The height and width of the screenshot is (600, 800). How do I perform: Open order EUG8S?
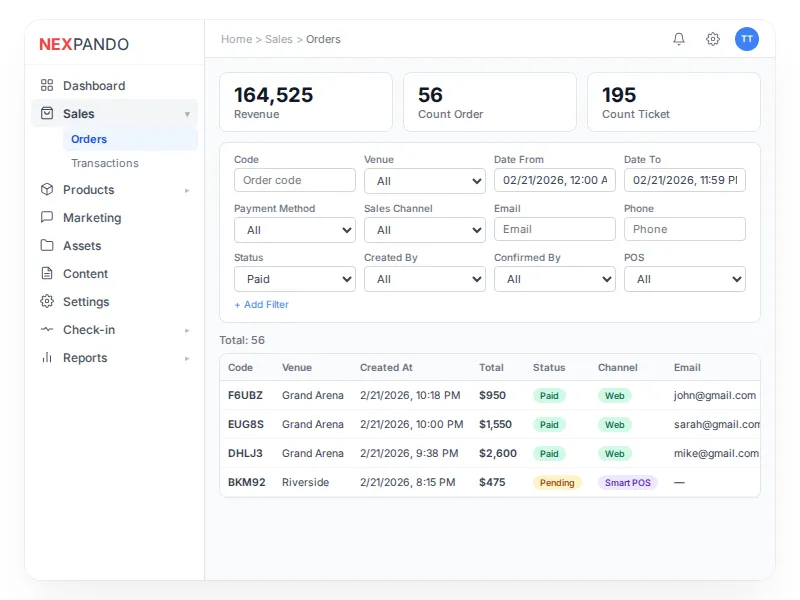(x=245, y=424)
